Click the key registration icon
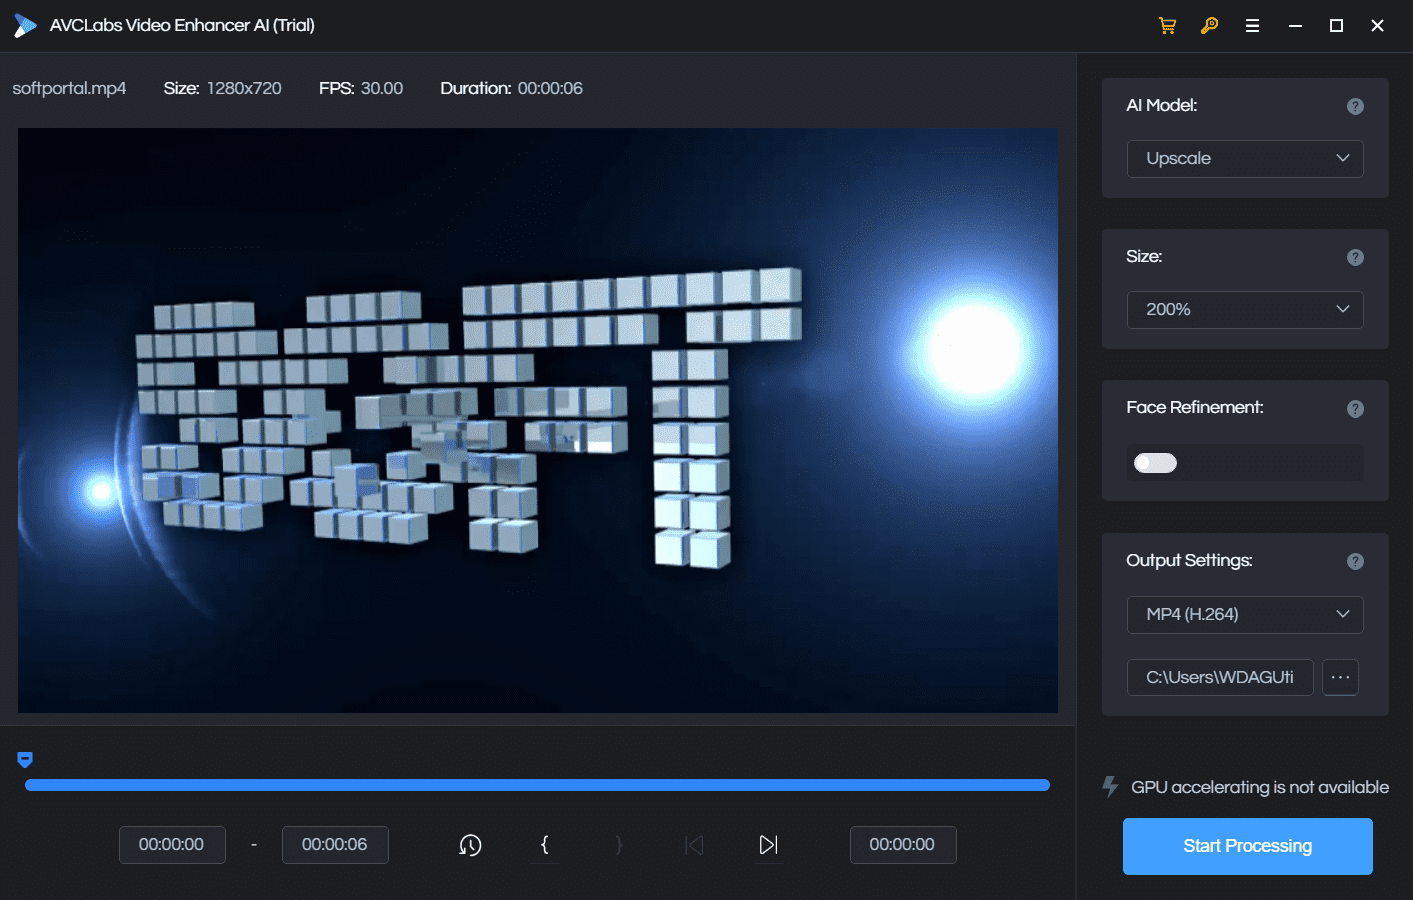Viewport: 1413px width, 900px height. [x=1209, y=26]
